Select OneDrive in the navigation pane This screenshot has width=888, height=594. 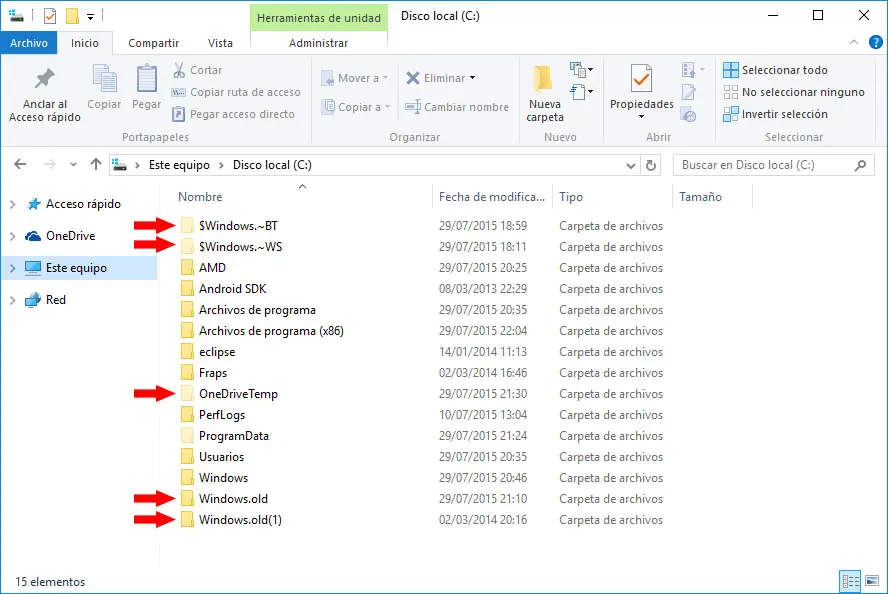coord(70,236)
